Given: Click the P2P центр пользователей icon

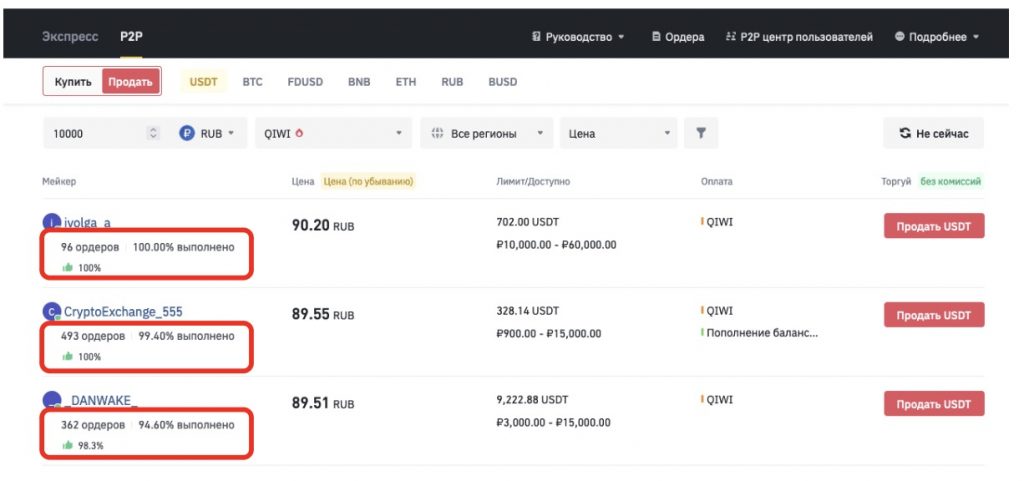Looking at the screenshot, I should point(731,37).
